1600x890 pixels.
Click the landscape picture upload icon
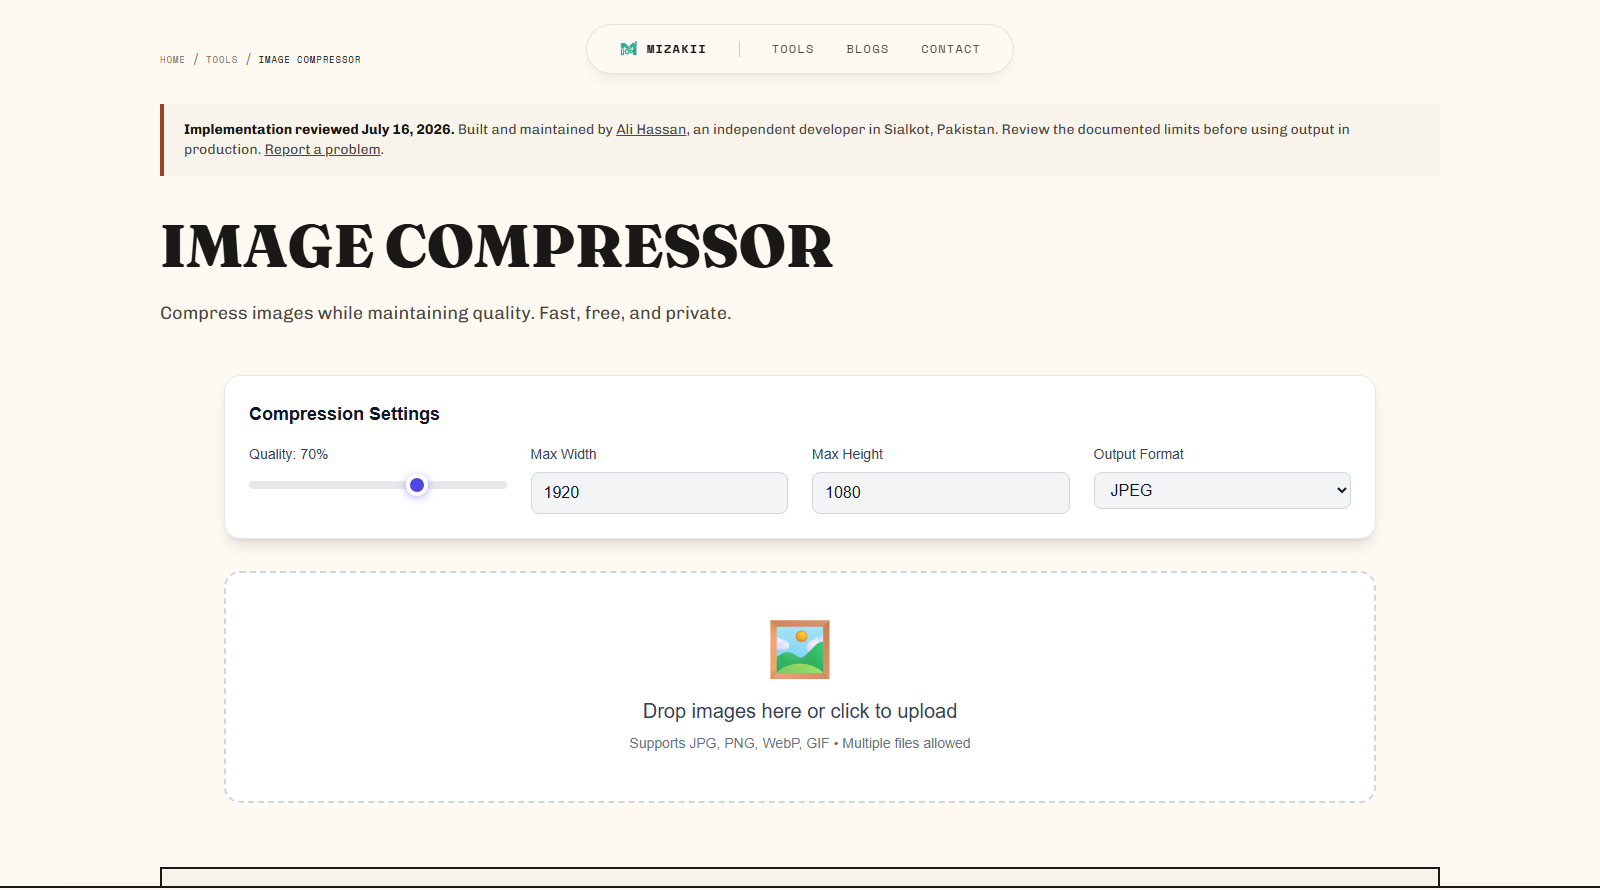(x=800, y=649)
